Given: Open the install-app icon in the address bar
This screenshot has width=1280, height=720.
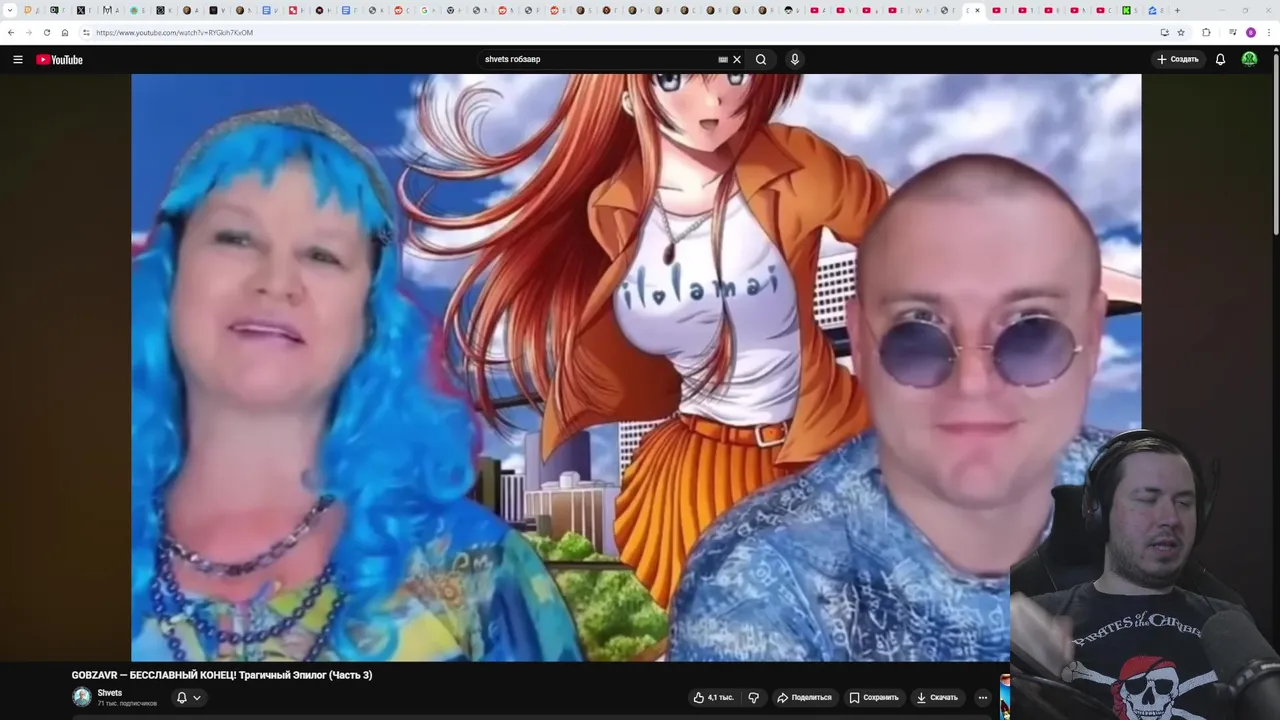Looking at the screenshot, I should [1164, 32].
